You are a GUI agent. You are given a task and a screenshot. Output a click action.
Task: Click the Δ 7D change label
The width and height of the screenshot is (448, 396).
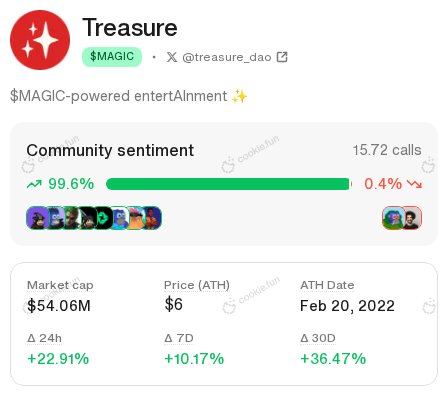click(x=179, y=338)
